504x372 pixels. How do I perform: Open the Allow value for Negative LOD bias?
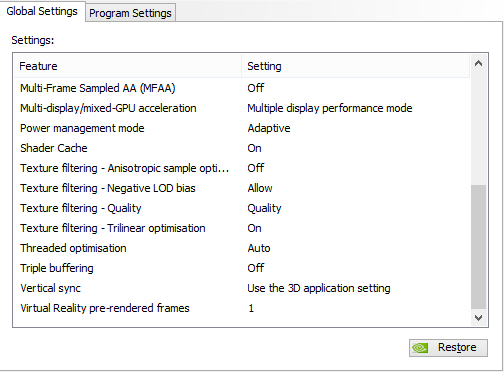tap(260, 188)
